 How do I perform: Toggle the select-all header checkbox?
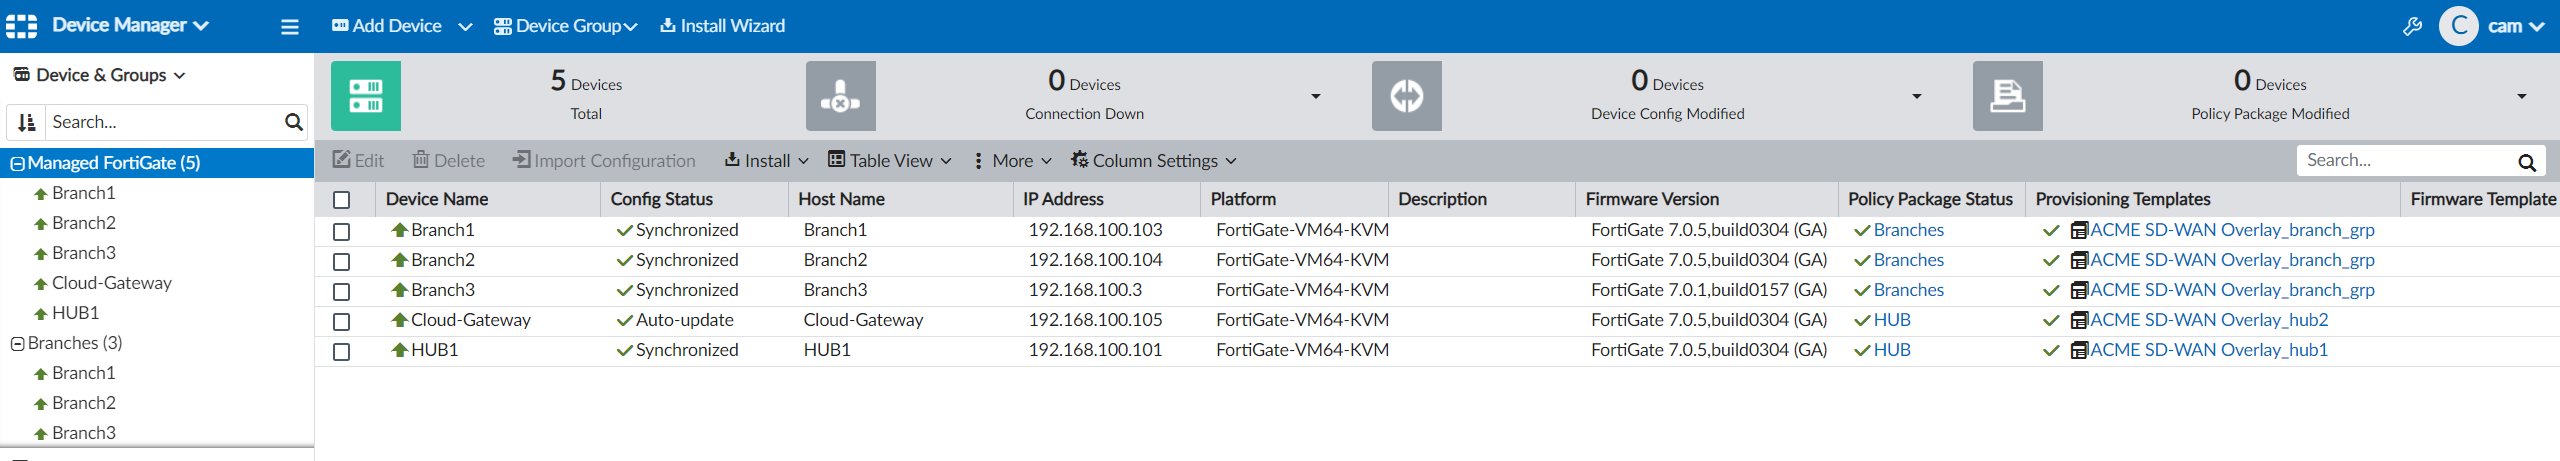[342, 200]
